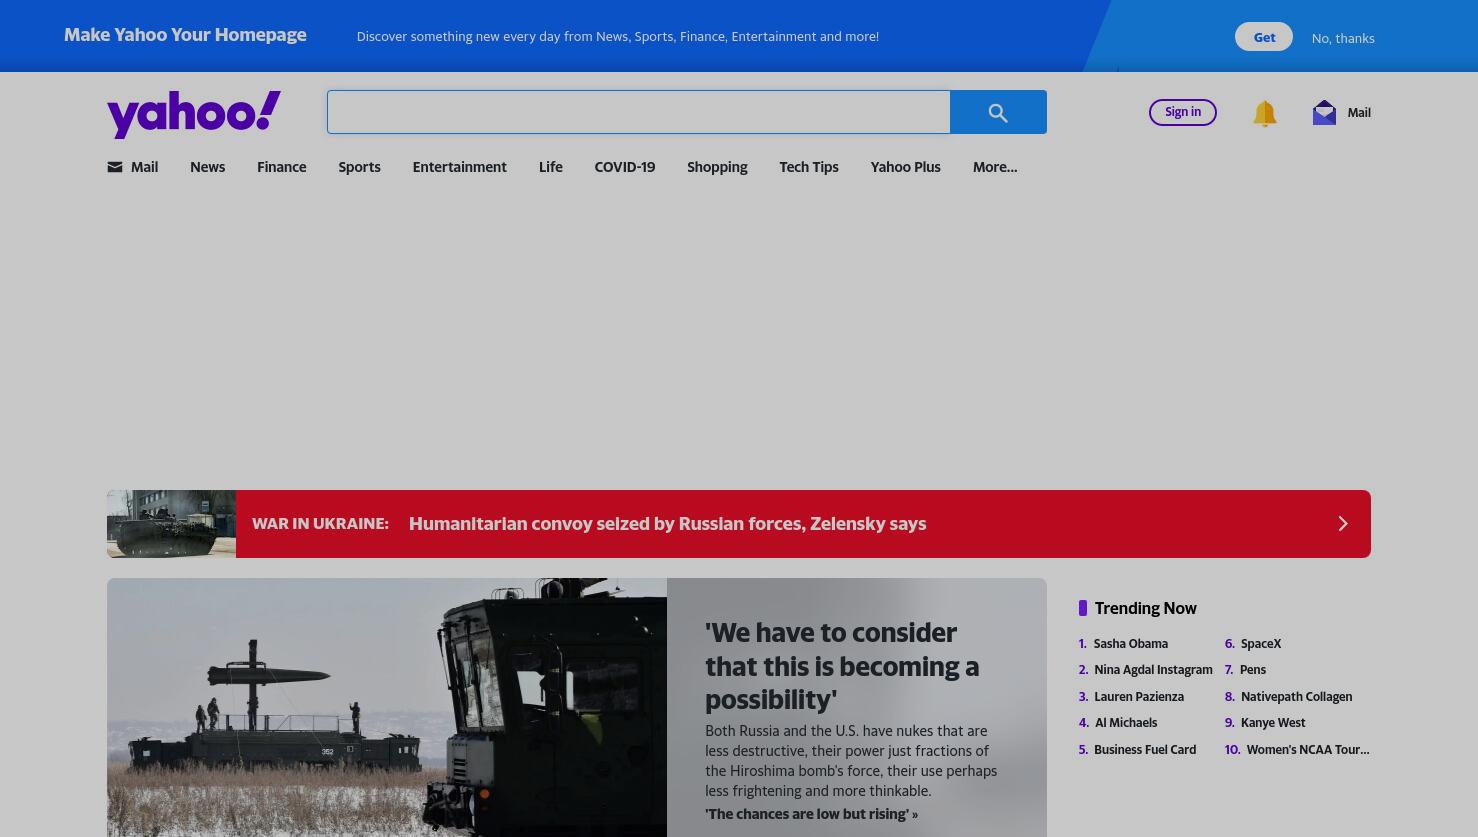Open the Entertainment section
This screenshot has width=1478, height=837.
tap(459, 167)
